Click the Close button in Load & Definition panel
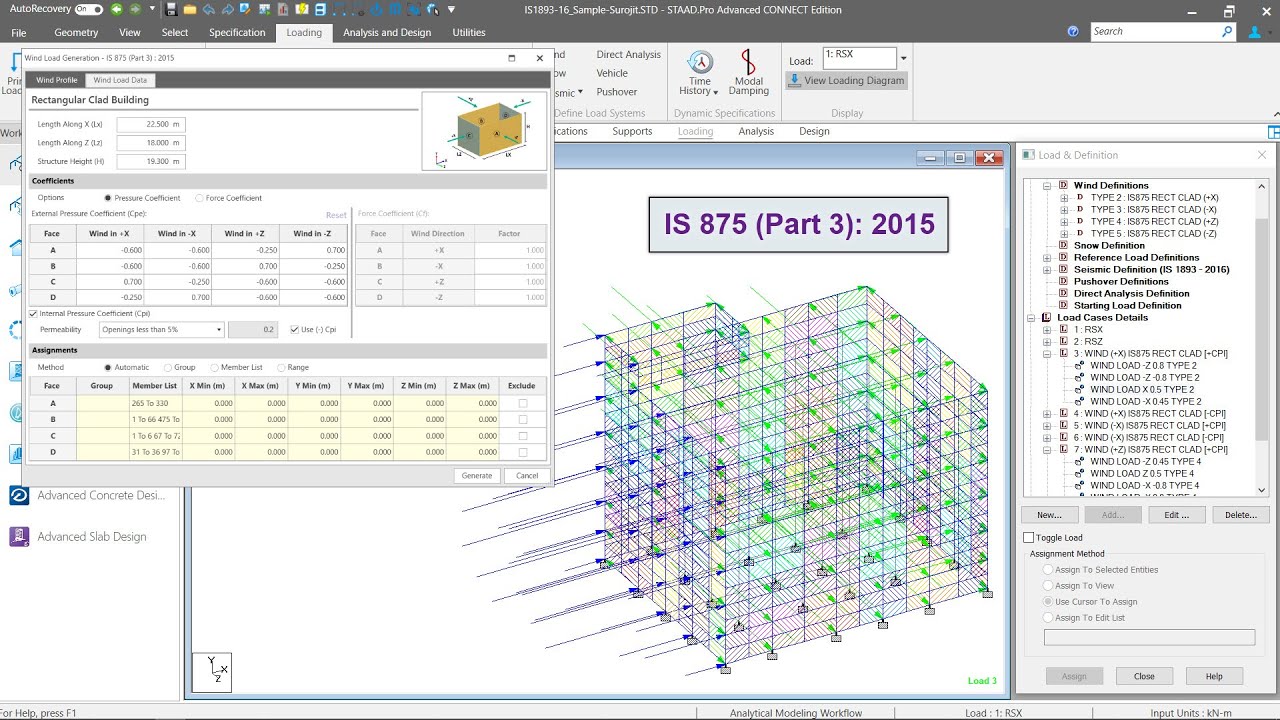 tap(1144, 676)
